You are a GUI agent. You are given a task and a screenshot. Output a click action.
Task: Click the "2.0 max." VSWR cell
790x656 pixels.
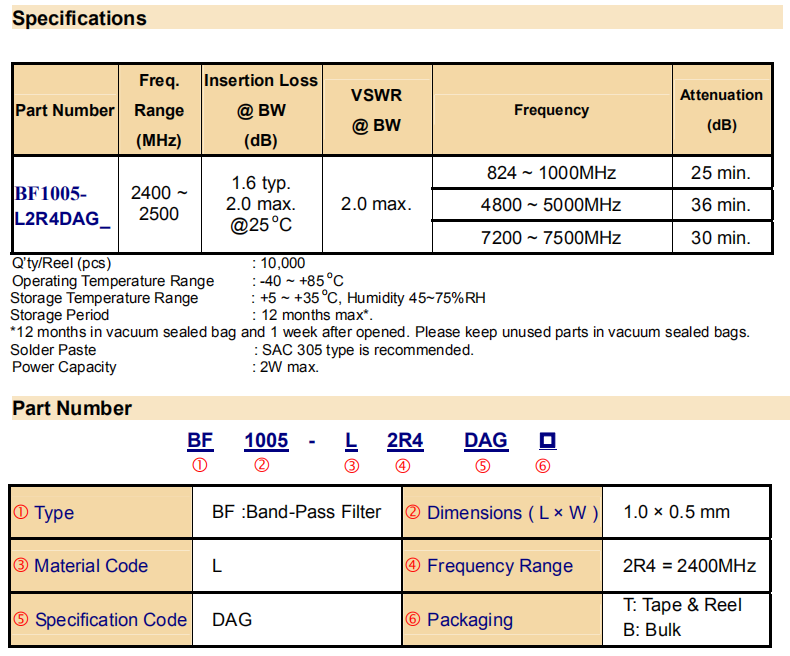[x=376, y=204]
